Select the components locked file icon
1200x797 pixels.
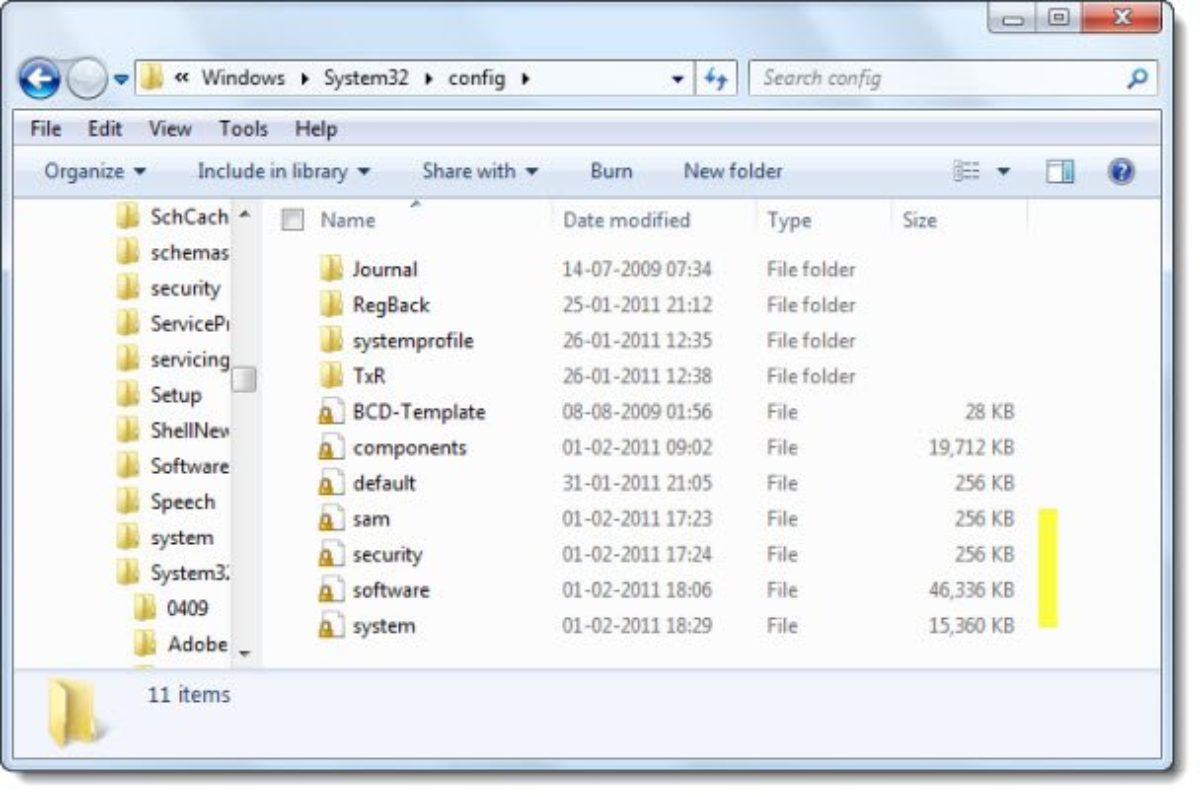pyautogui.click(x=331, y=448)
